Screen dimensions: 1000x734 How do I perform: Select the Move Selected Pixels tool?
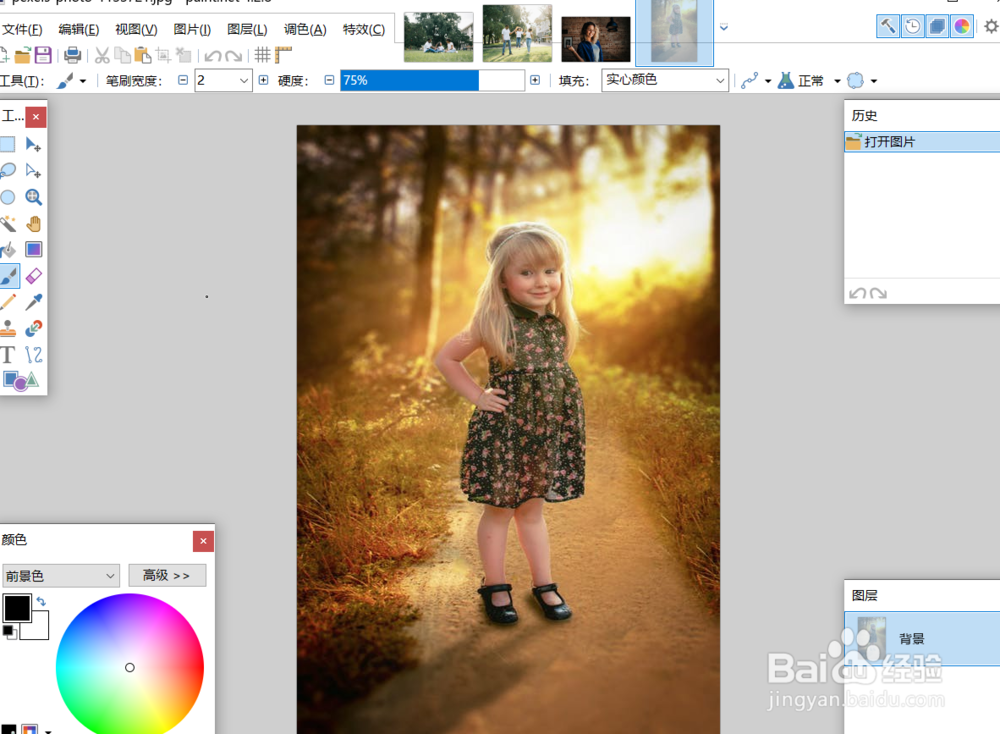click(x=33, y=144)
